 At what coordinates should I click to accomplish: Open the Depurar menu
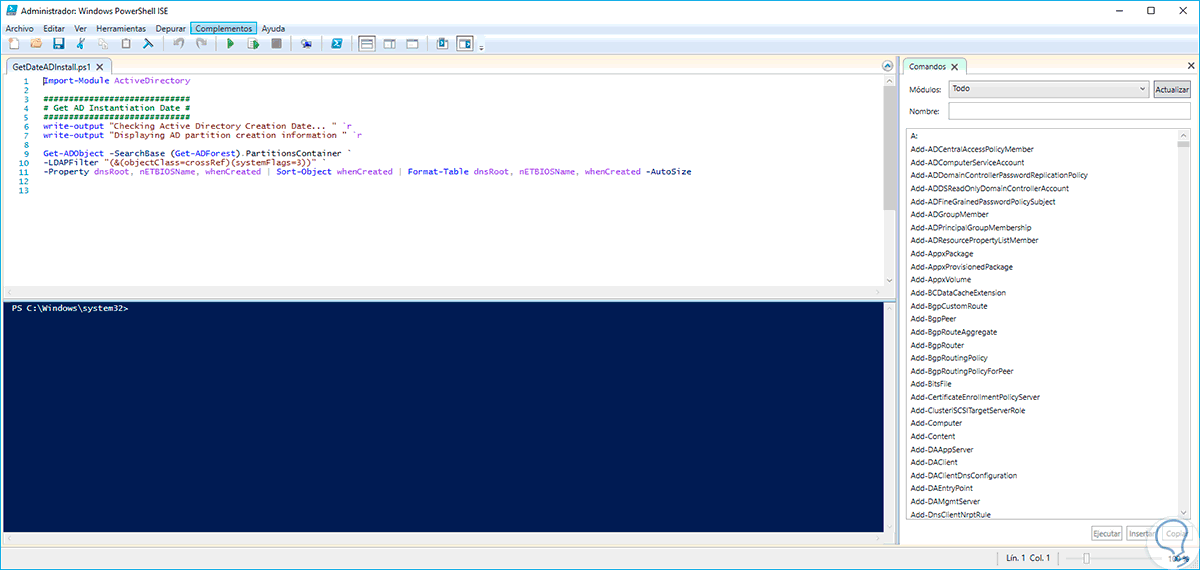click(171, 28)
